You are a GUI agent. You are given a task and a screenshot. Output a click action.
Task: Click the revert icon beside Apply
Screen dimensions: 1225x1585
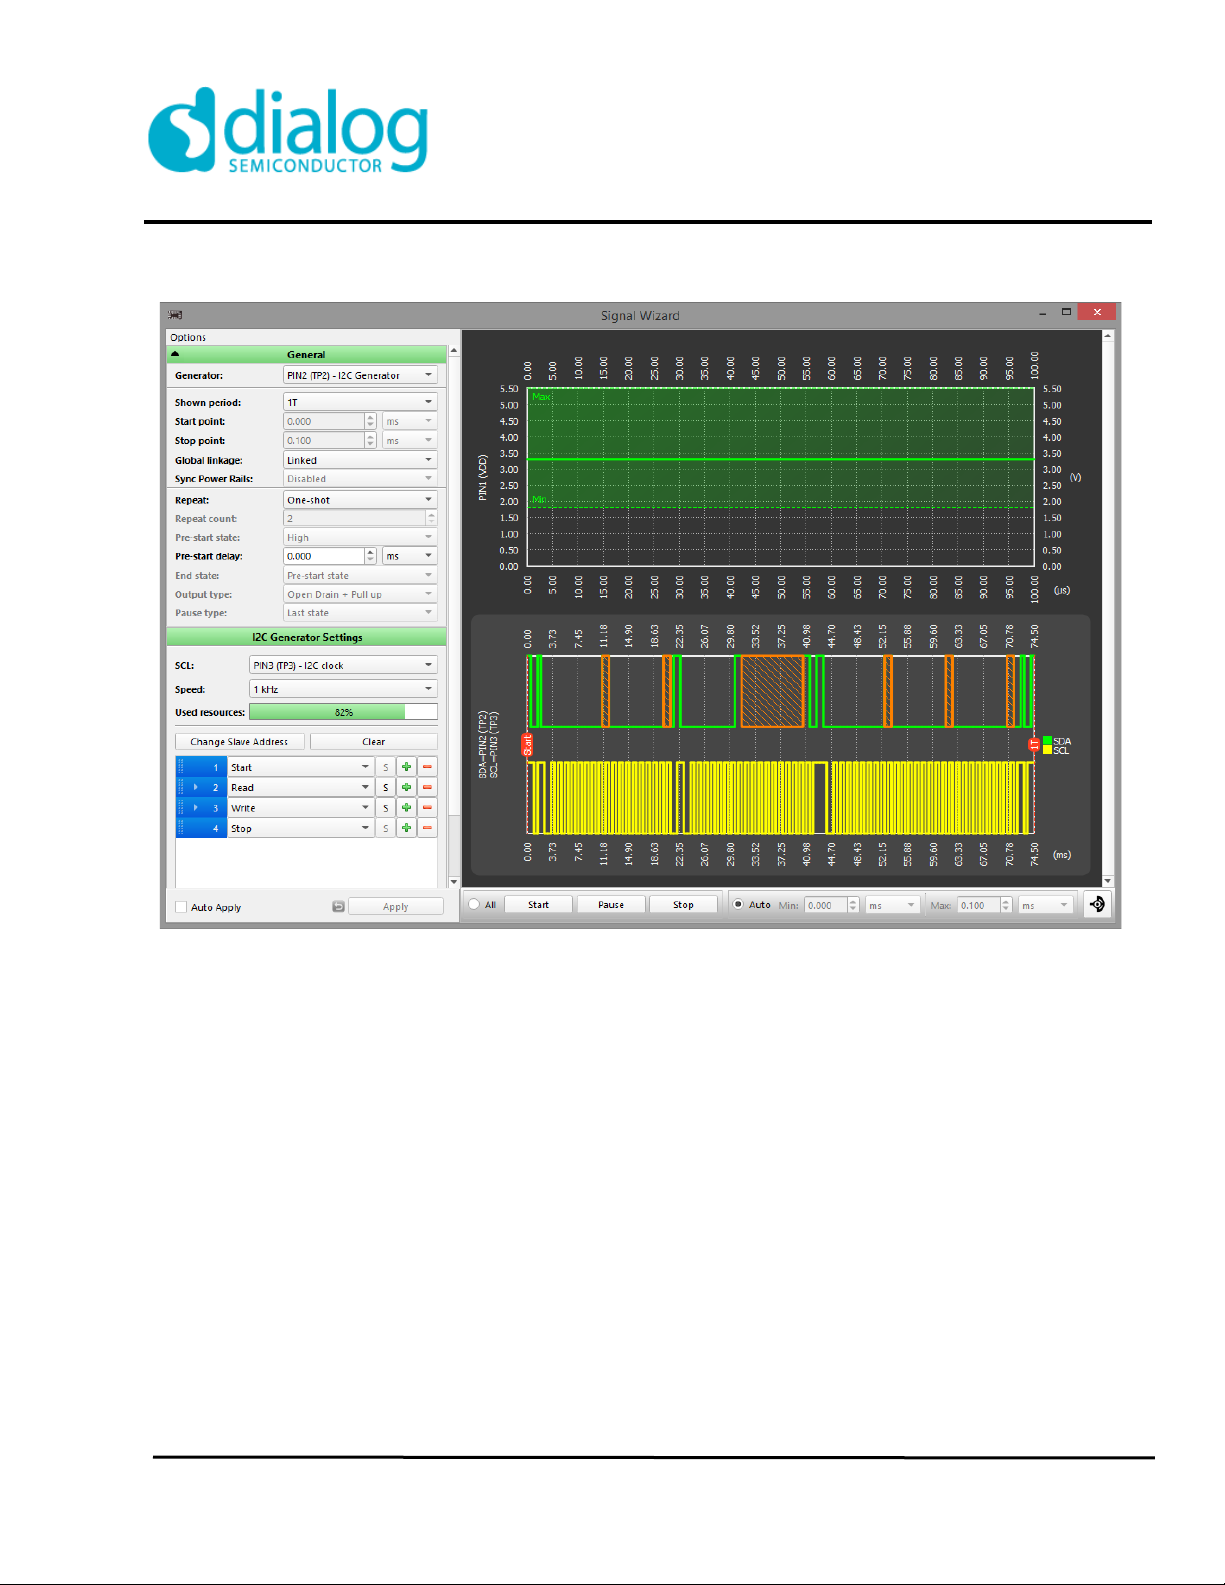[338, 907]
